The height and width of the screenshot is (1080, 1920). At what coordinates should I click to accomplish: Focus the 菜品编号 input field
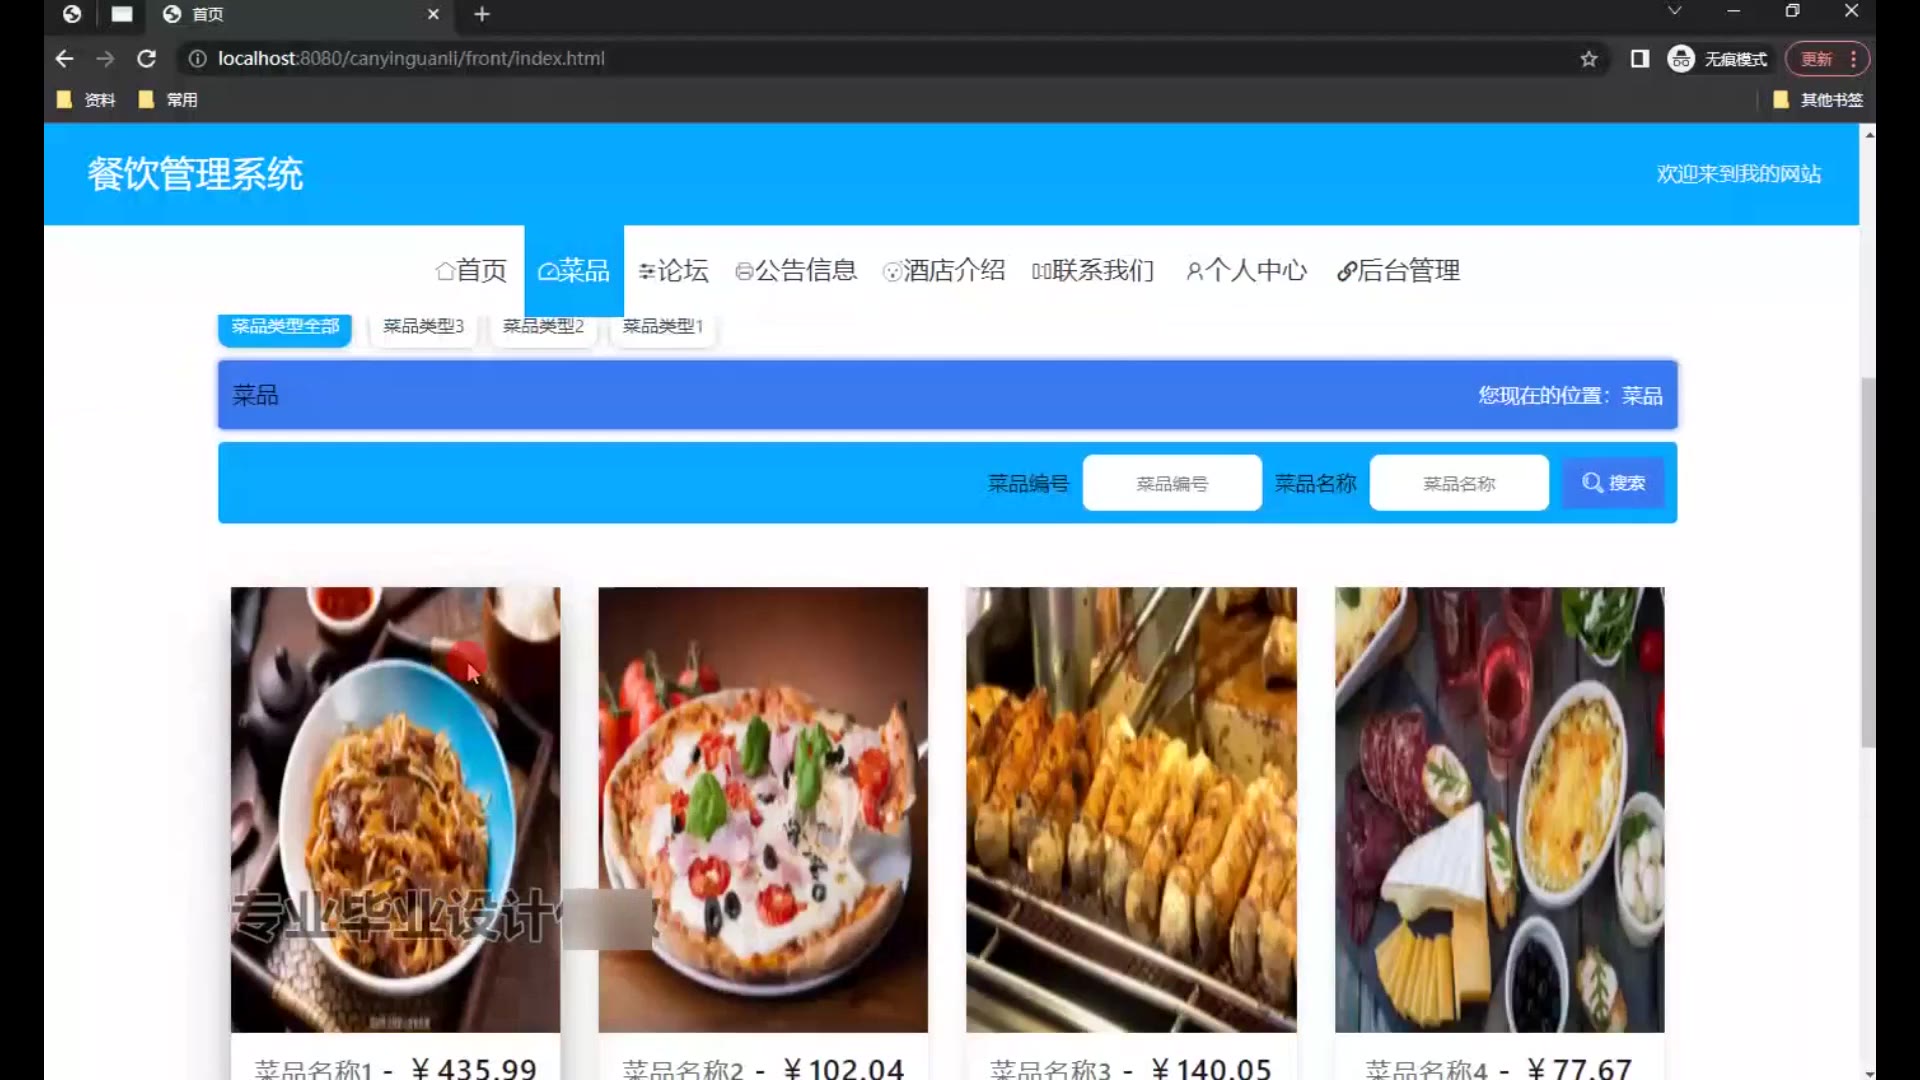point(1171,483)
